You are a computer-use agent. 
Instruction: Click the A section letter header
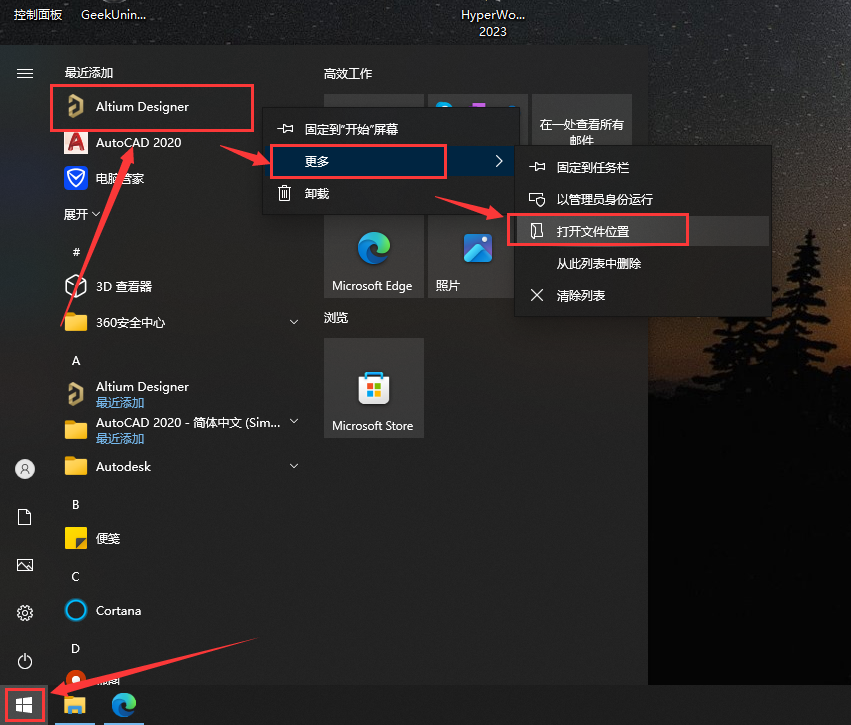pyautogui.click(x=76, y=360)
